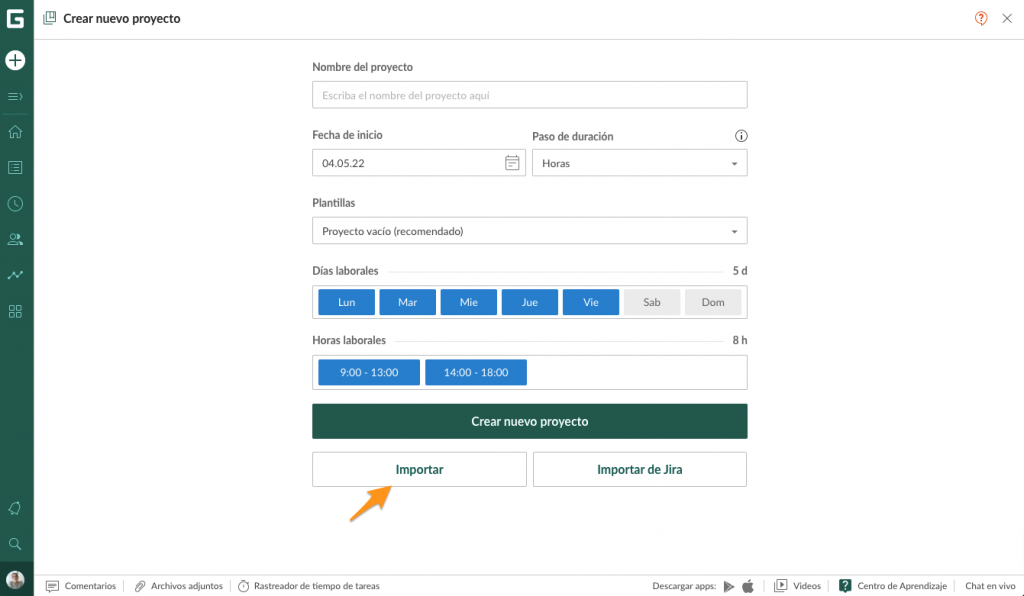Click the plus icon in the sidebar
The image size is (1024, 596).
[15, 61]
